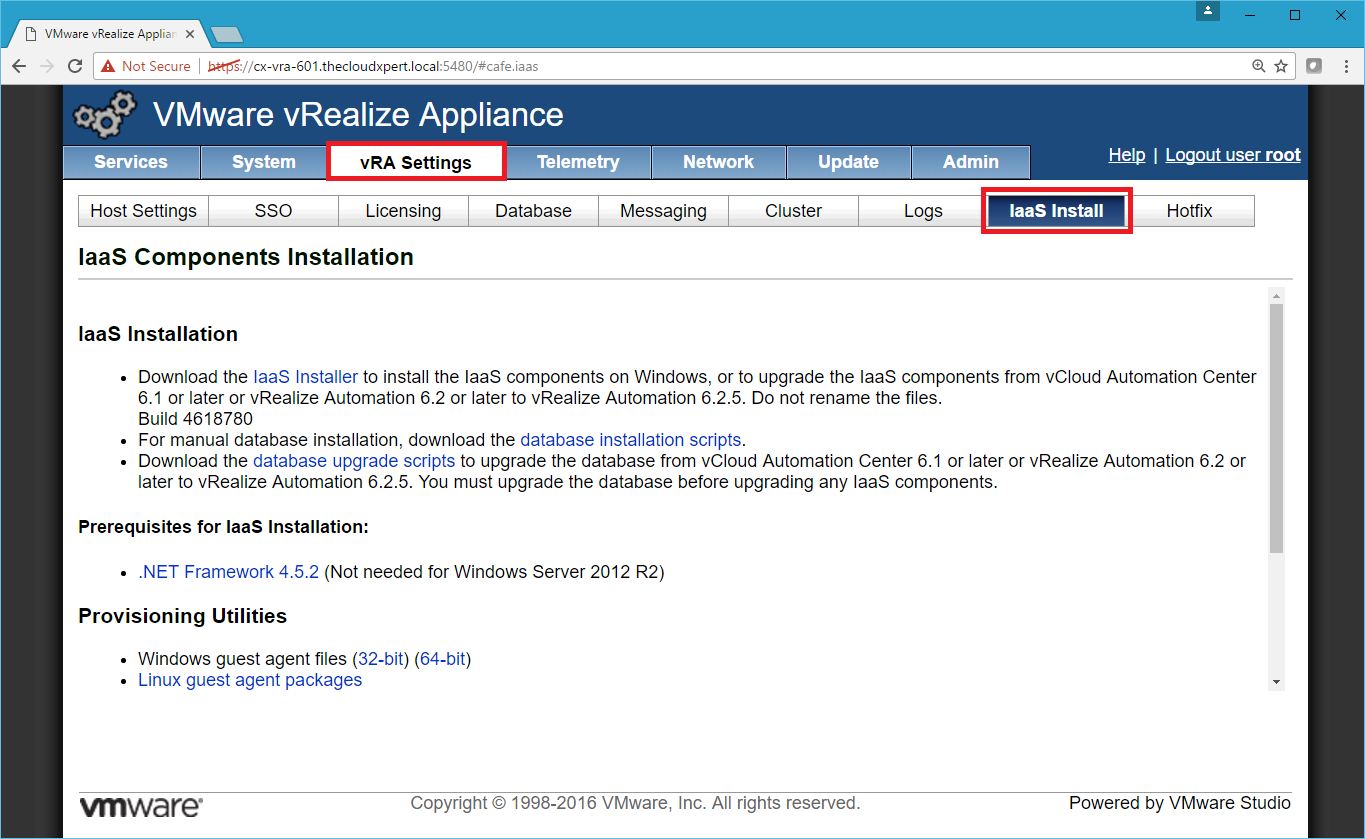
Task: Bookmark this page with the star icon
Action: [x=1281, y=66]
